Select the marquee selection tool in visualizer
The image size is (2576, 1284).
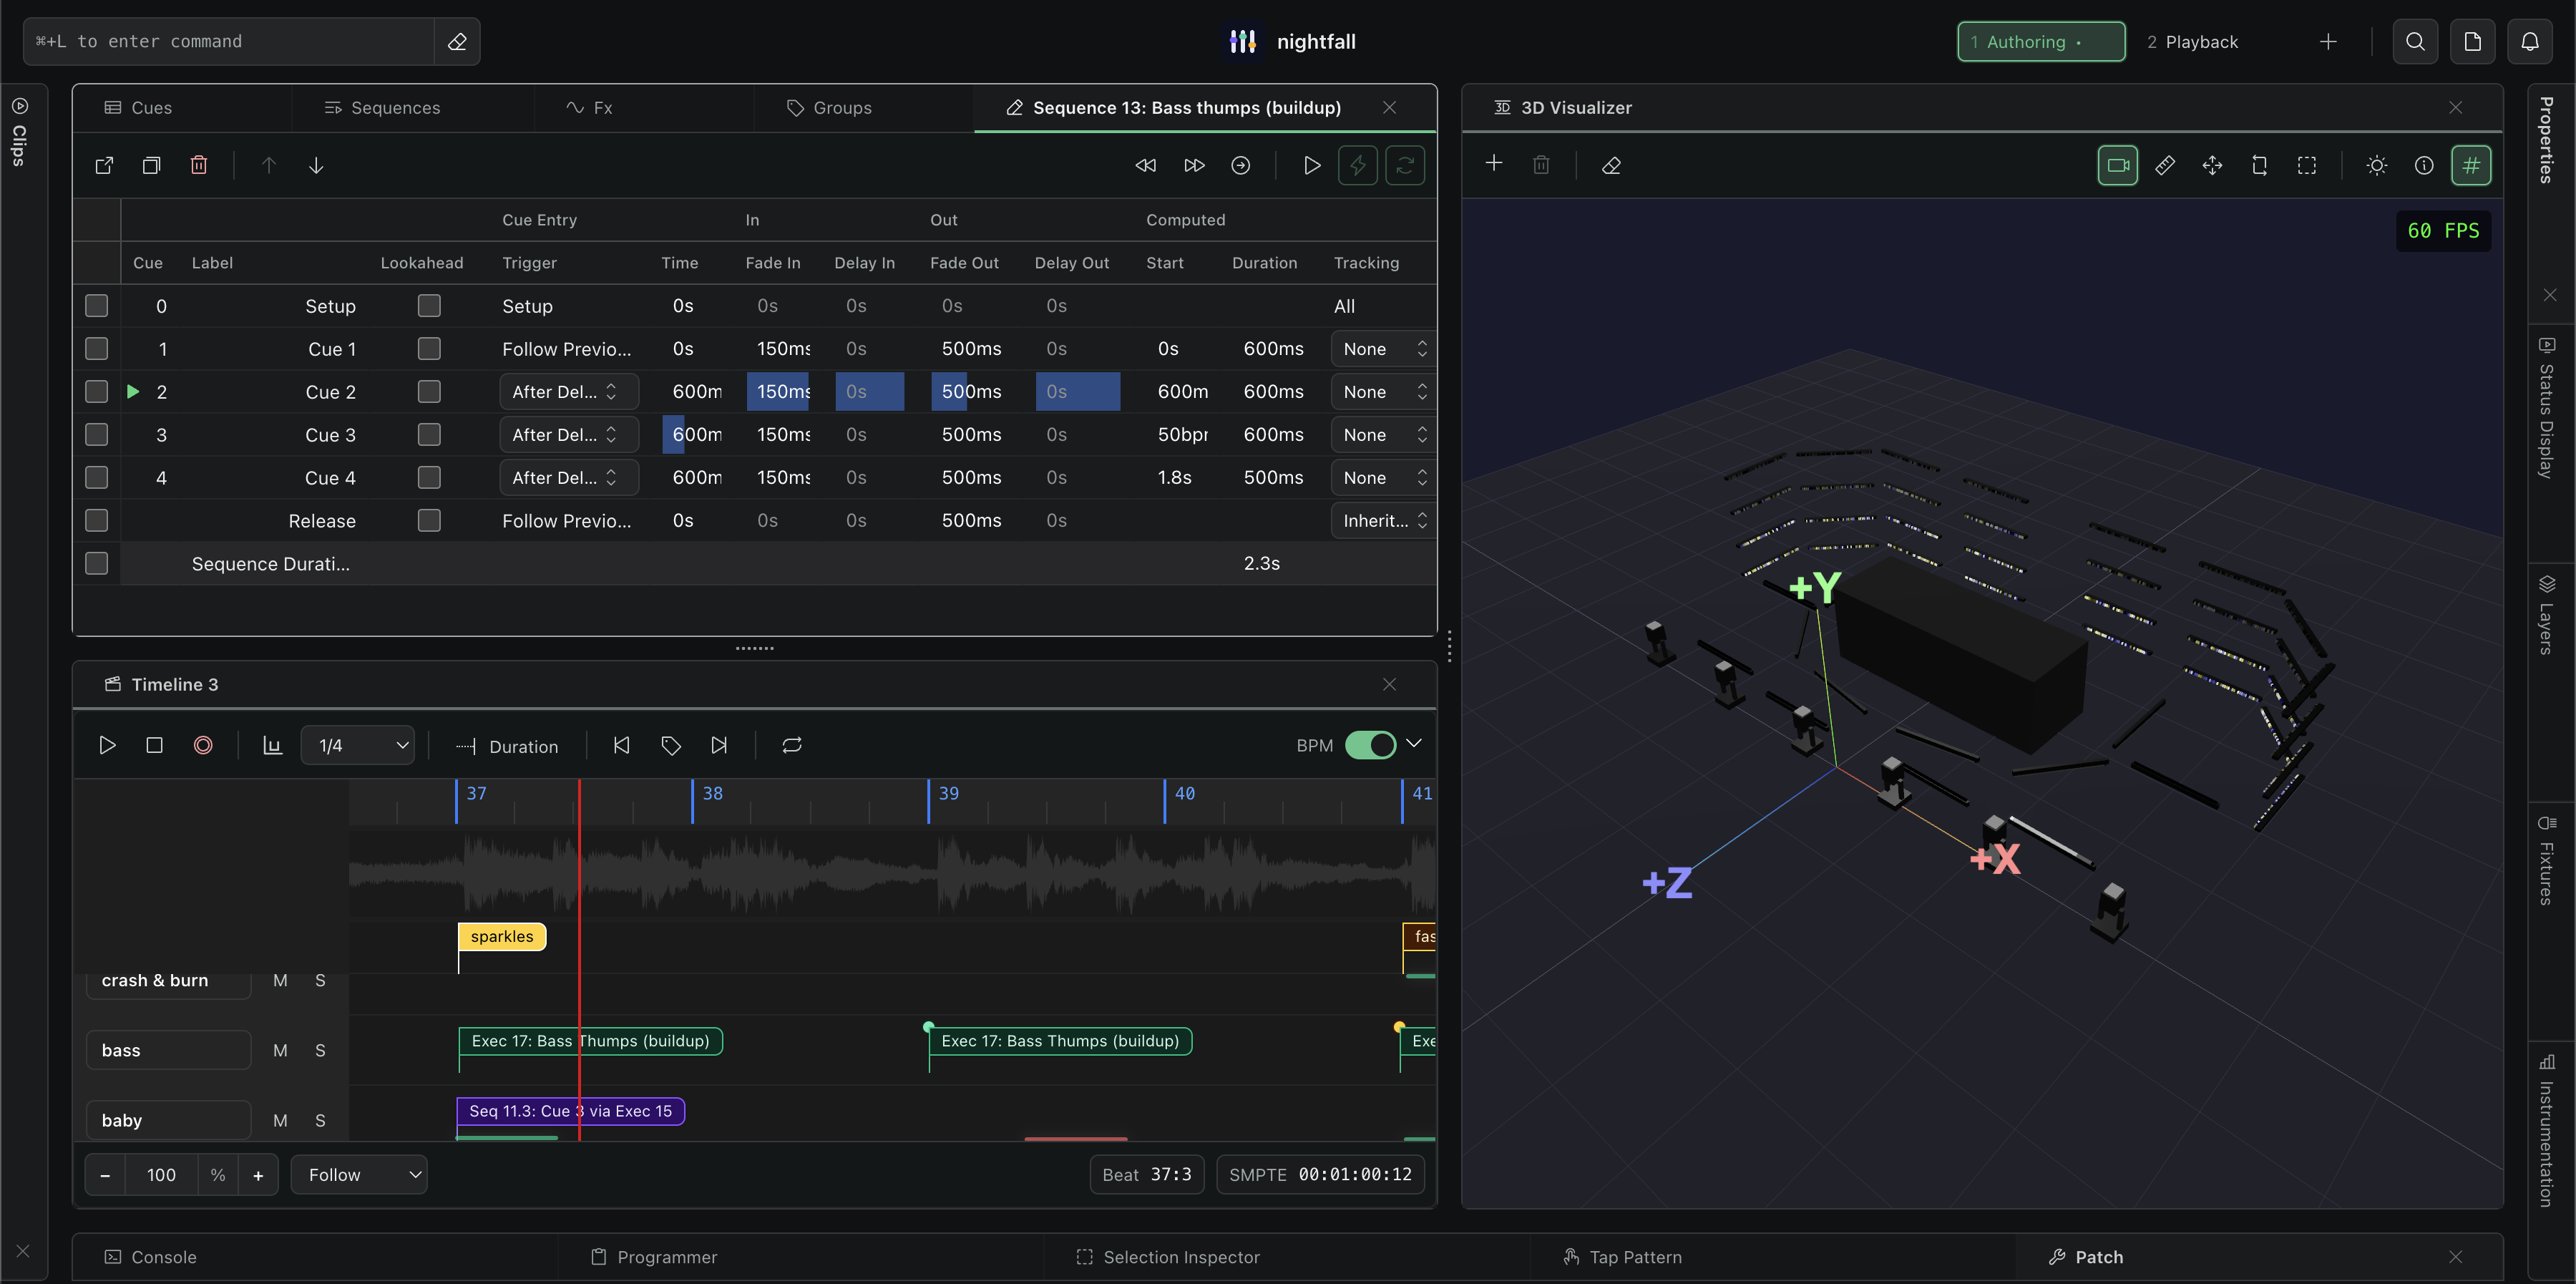click(x=2307, y=165)
